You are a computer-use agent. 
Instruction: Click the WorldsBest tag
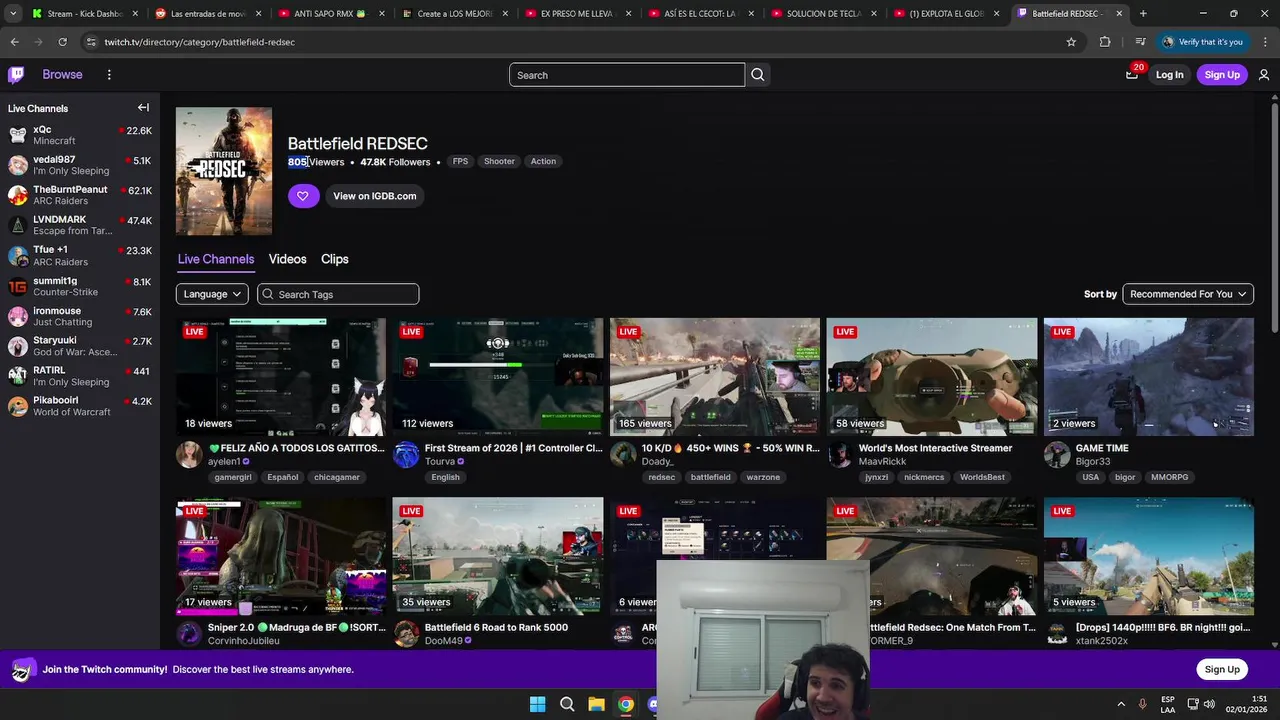point(982,478)
